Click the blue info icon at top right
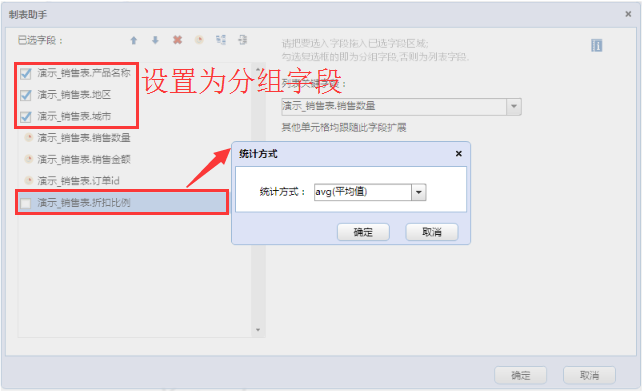This screenshot has height=391, width=642. tap(597, 45)
